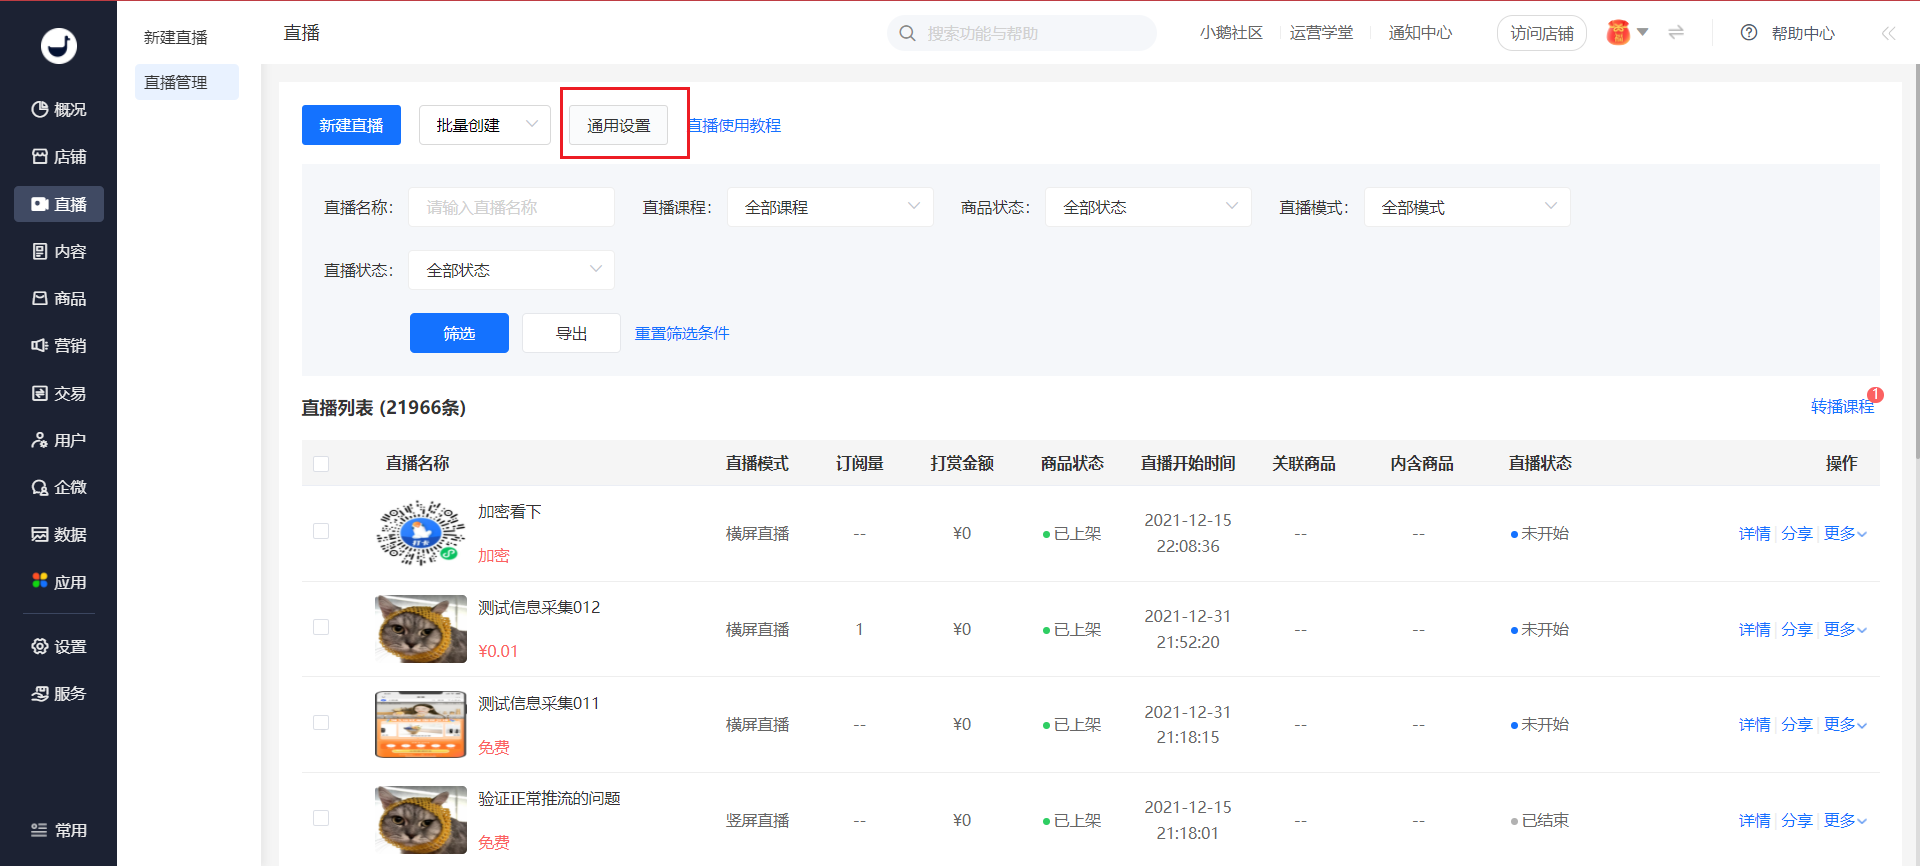Open the 内容 content sidebar item
The width and height of the screenshot is (1920, 866).
point(59,251)
